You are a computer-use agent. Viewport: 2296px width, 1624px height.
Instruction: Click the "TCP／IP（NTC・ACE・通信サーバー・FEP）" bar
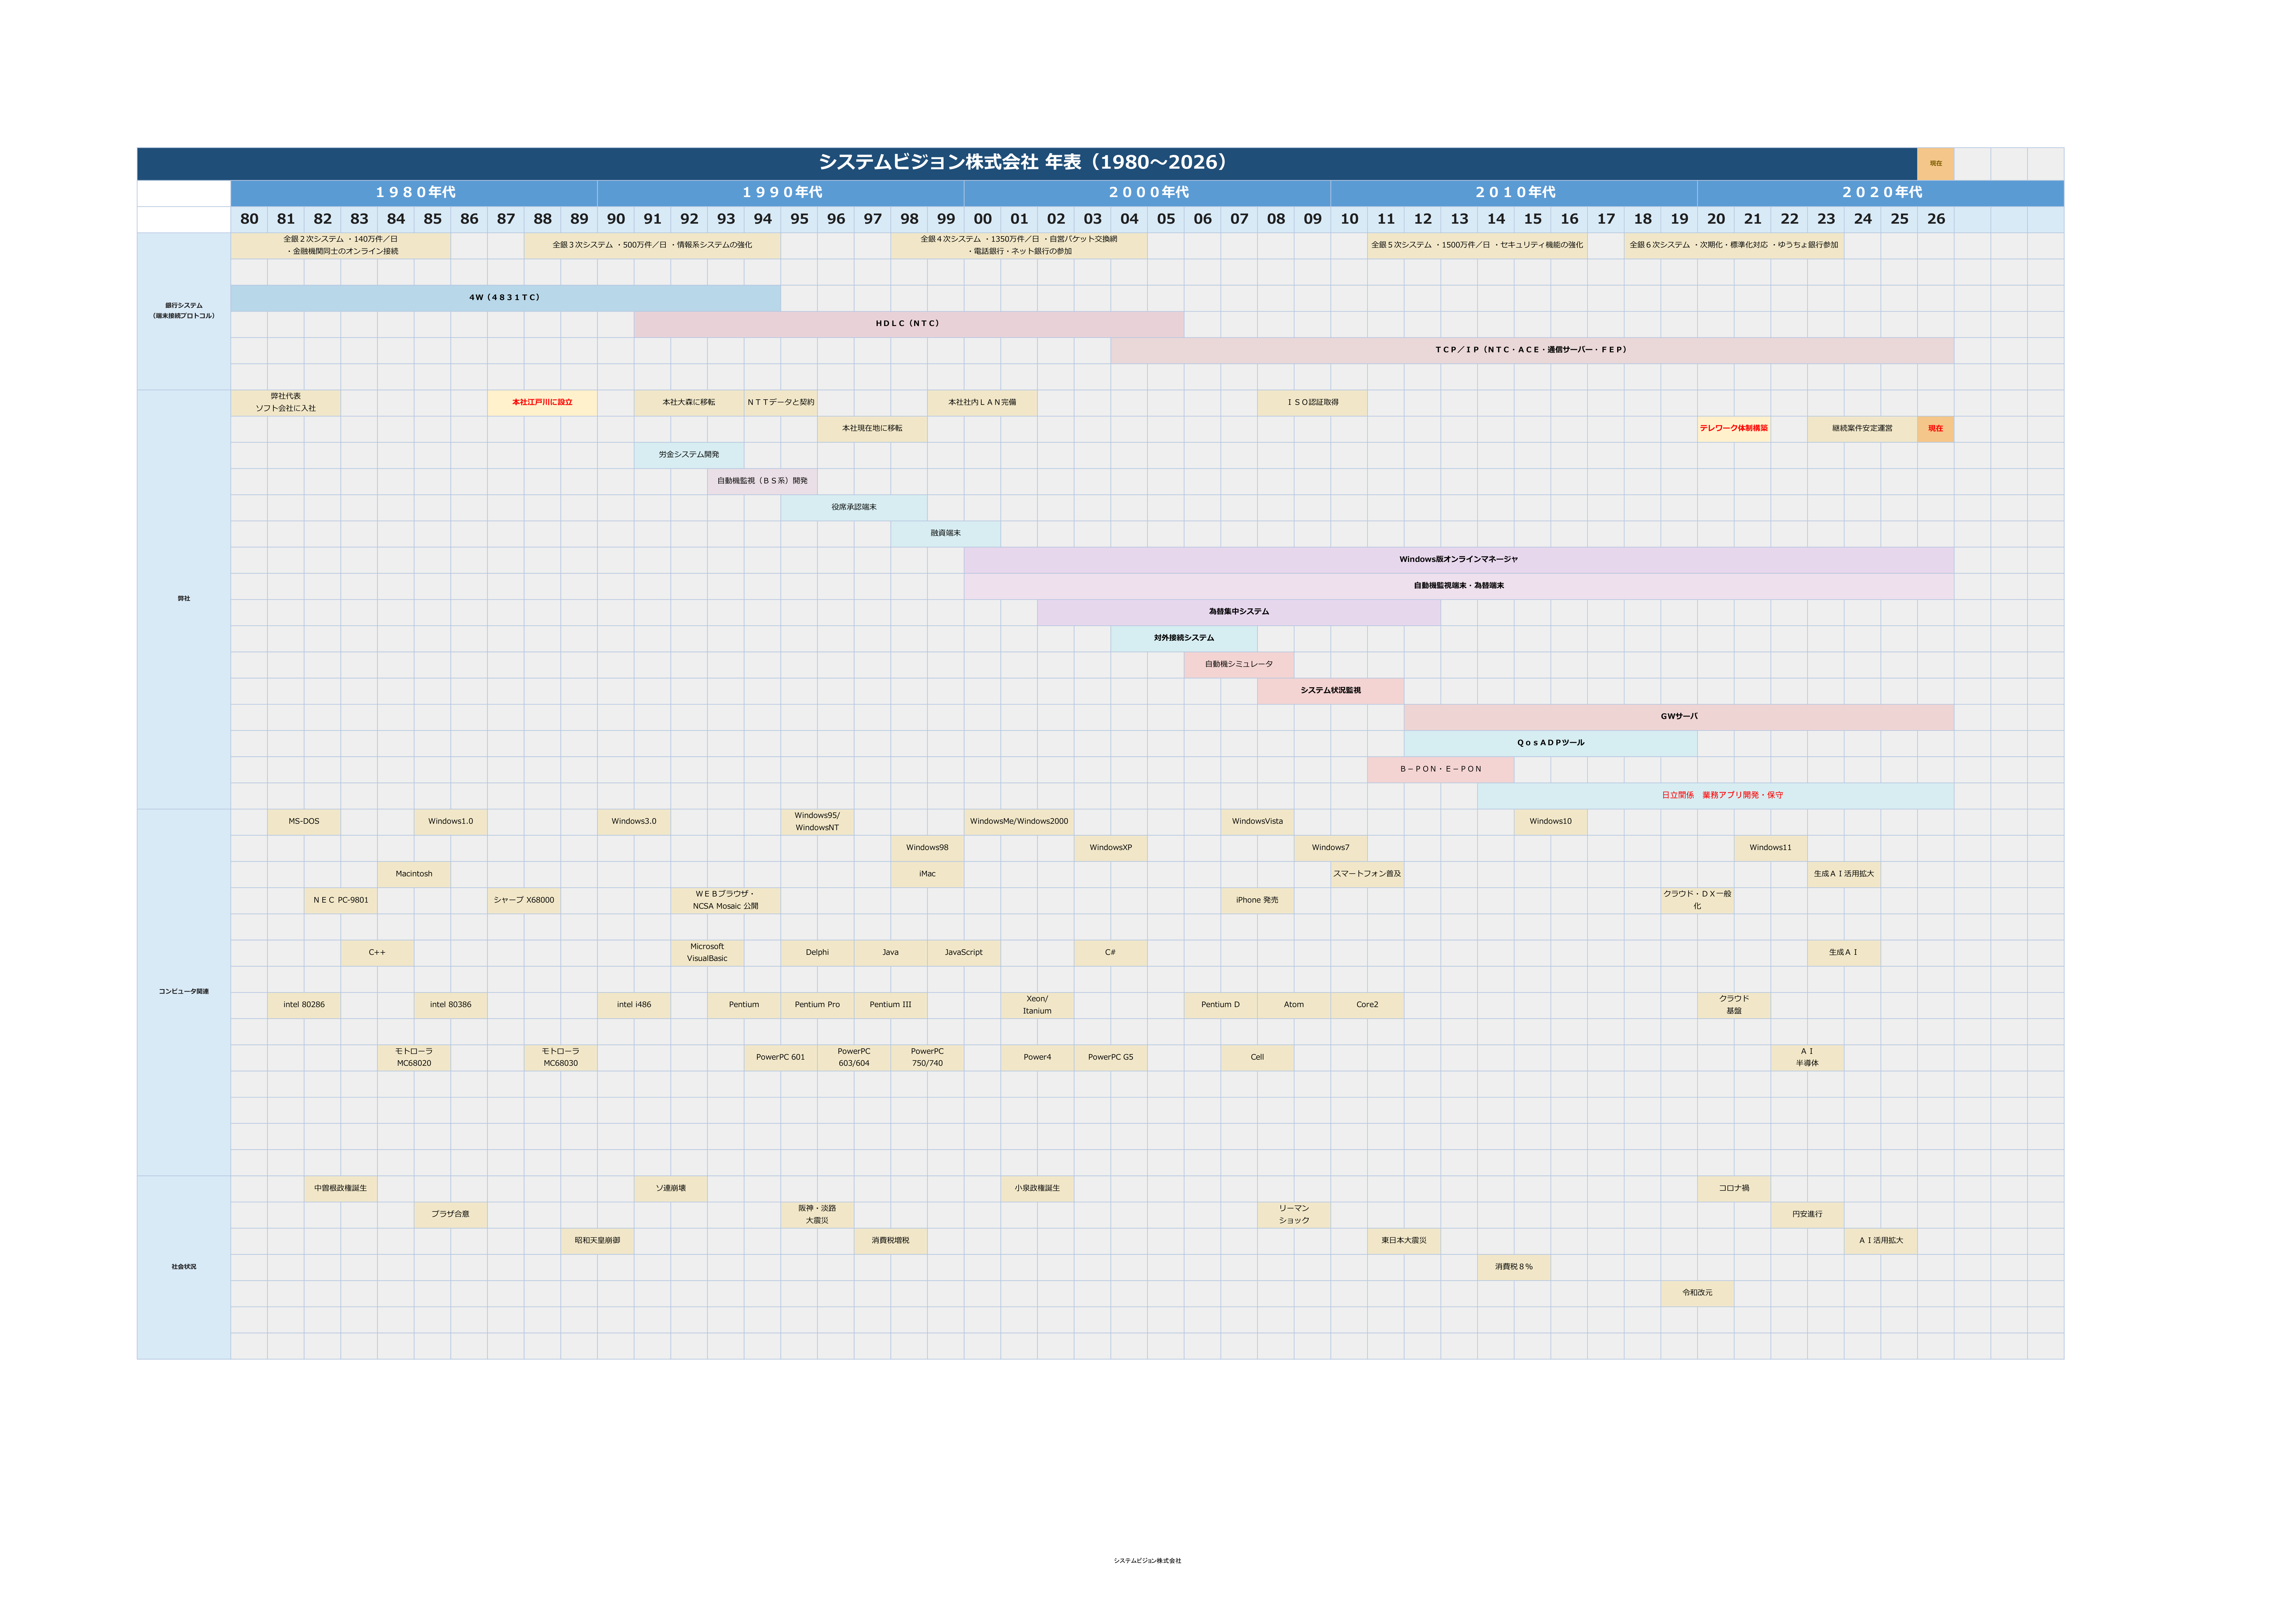(1532, 350)
